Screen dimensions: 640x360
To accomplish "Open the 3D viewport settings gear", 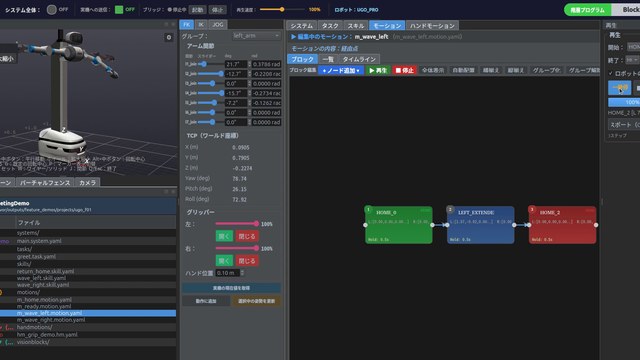I will [169, 38].
